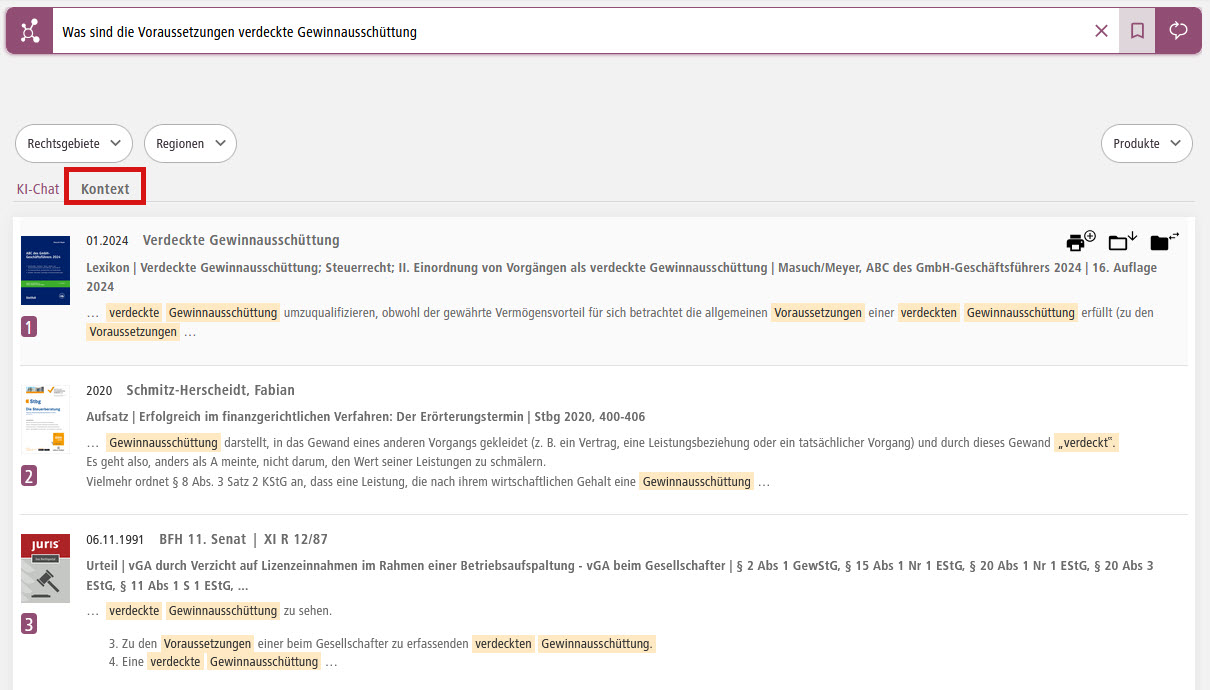Open the Rechtsgebiete filter dropdown
This screenshot has width=1210, height=690.
point(72,143)
